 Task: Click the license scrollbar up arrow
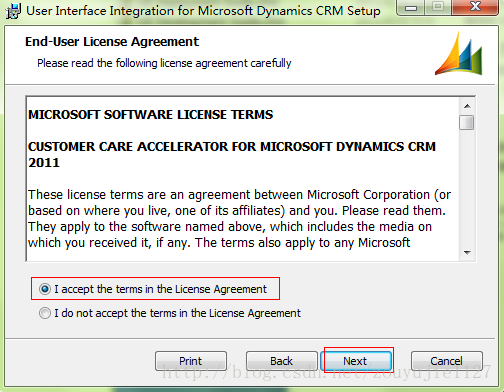coord(467,106)
